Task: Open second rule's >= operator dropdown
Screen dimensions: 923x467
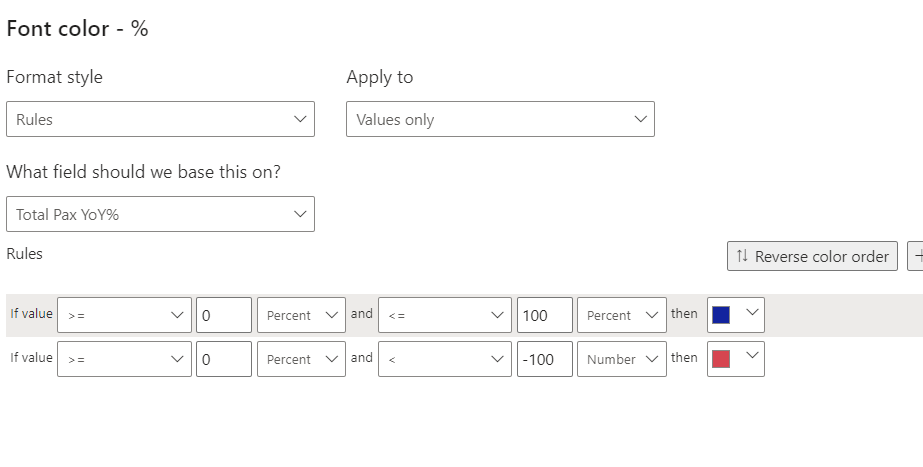Action: (x=124, y=359)
